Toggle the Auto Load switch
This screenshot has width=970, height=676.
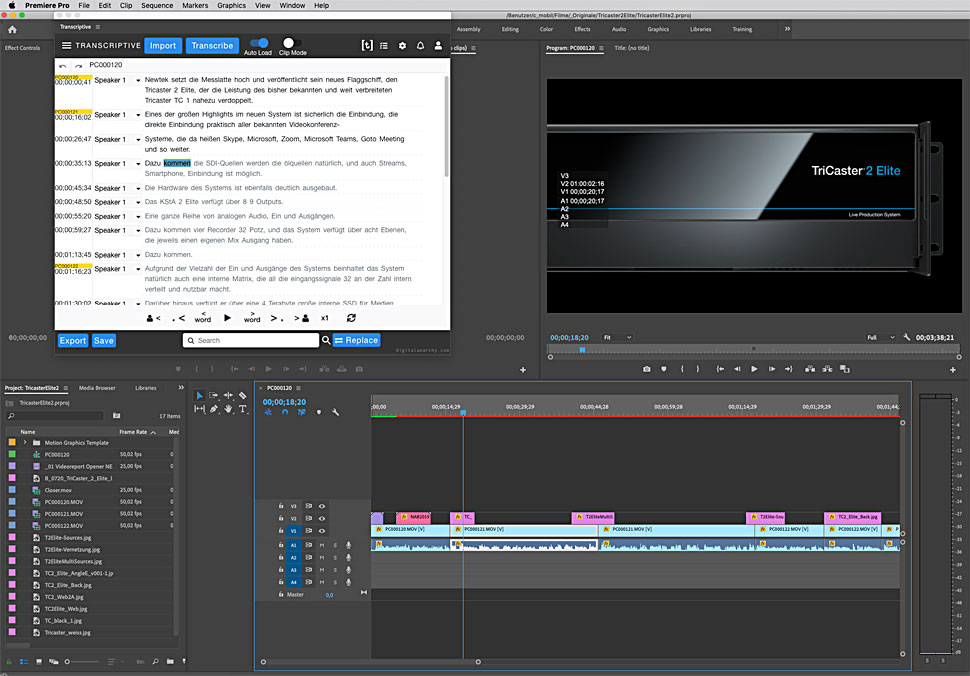coord(258,43)
